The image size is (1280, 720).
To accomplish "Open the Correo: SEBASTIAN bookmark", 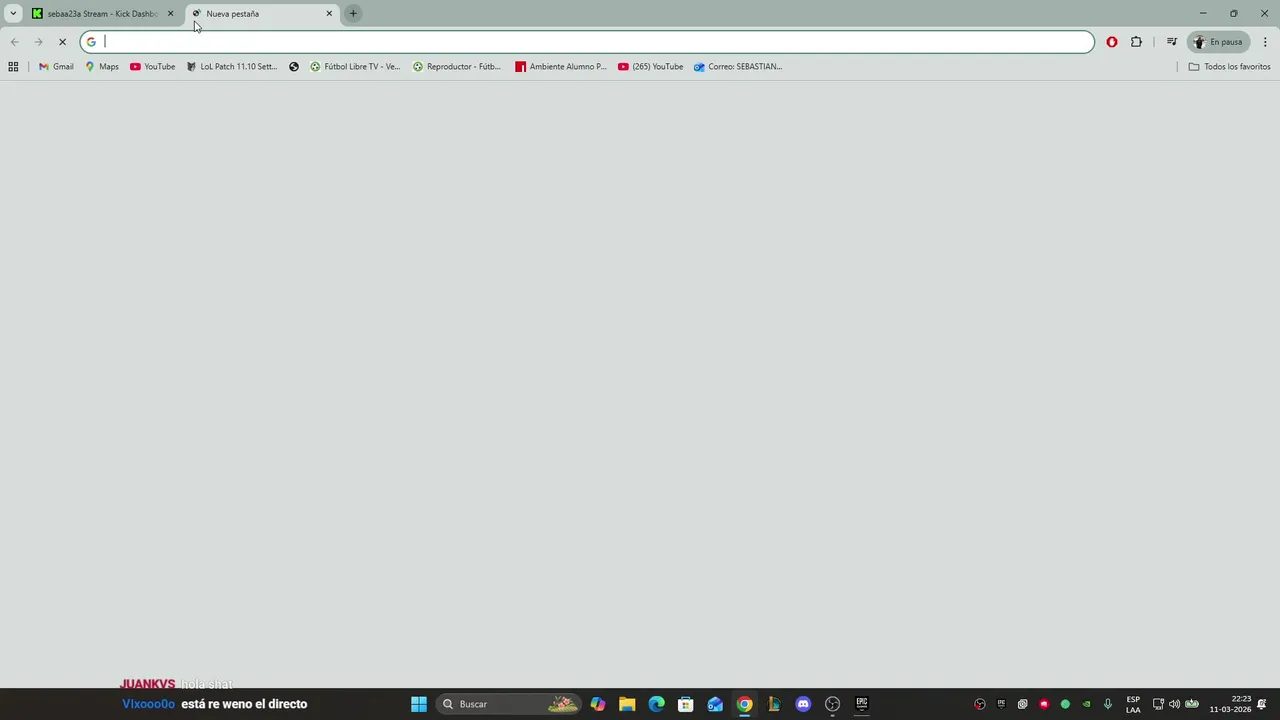I will tap(738, 67).
